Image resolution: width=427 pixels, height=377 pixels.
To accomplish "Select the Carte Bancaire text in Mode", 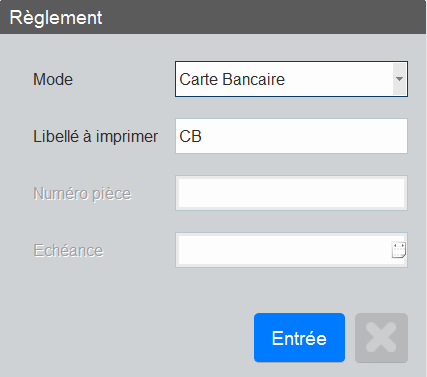I will tap(232, 79).
